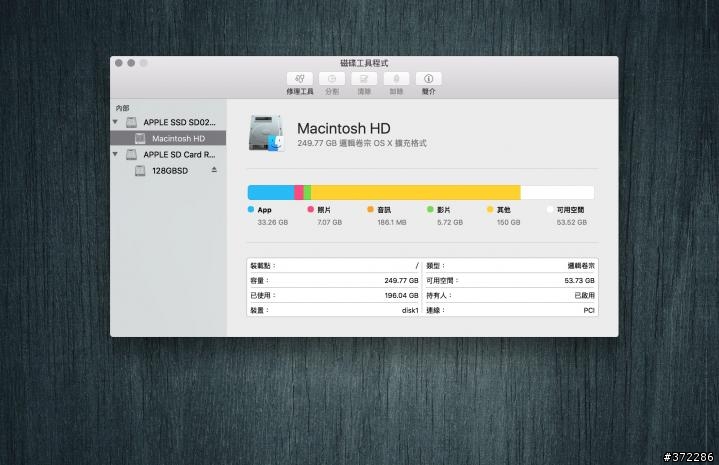The height and width of the screenshot is (465, 719).
Task: Collapse the APPLE SSD SD02 disk tree
Action: 116,122
